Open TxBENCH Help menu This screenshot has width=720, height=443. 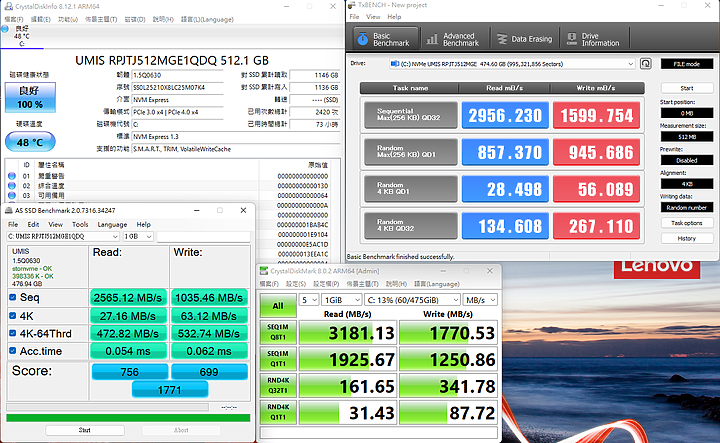[394, 17]
